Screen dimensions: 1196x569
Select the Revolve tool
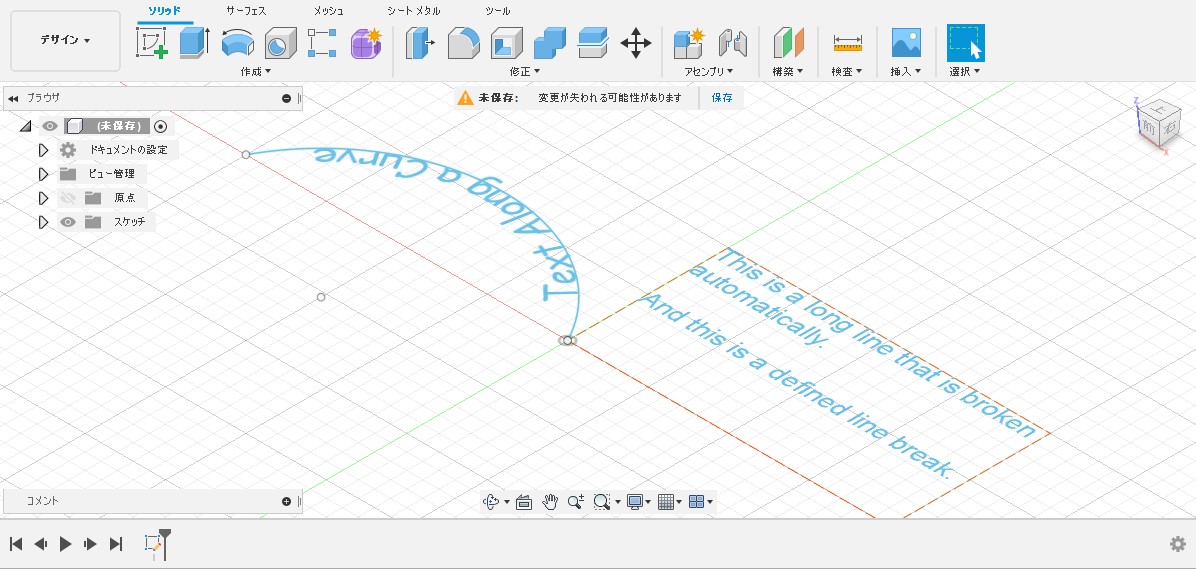tap(237, 43)
